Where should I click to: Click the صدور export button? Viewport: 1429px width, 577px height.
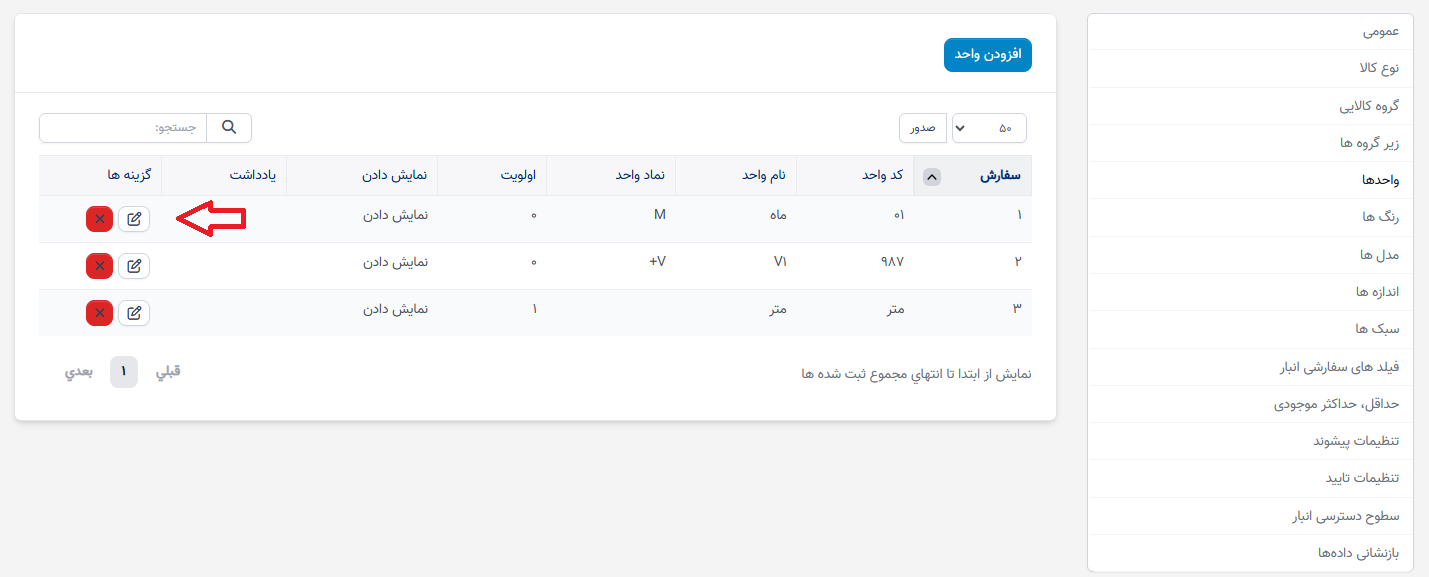click(922, 128)
